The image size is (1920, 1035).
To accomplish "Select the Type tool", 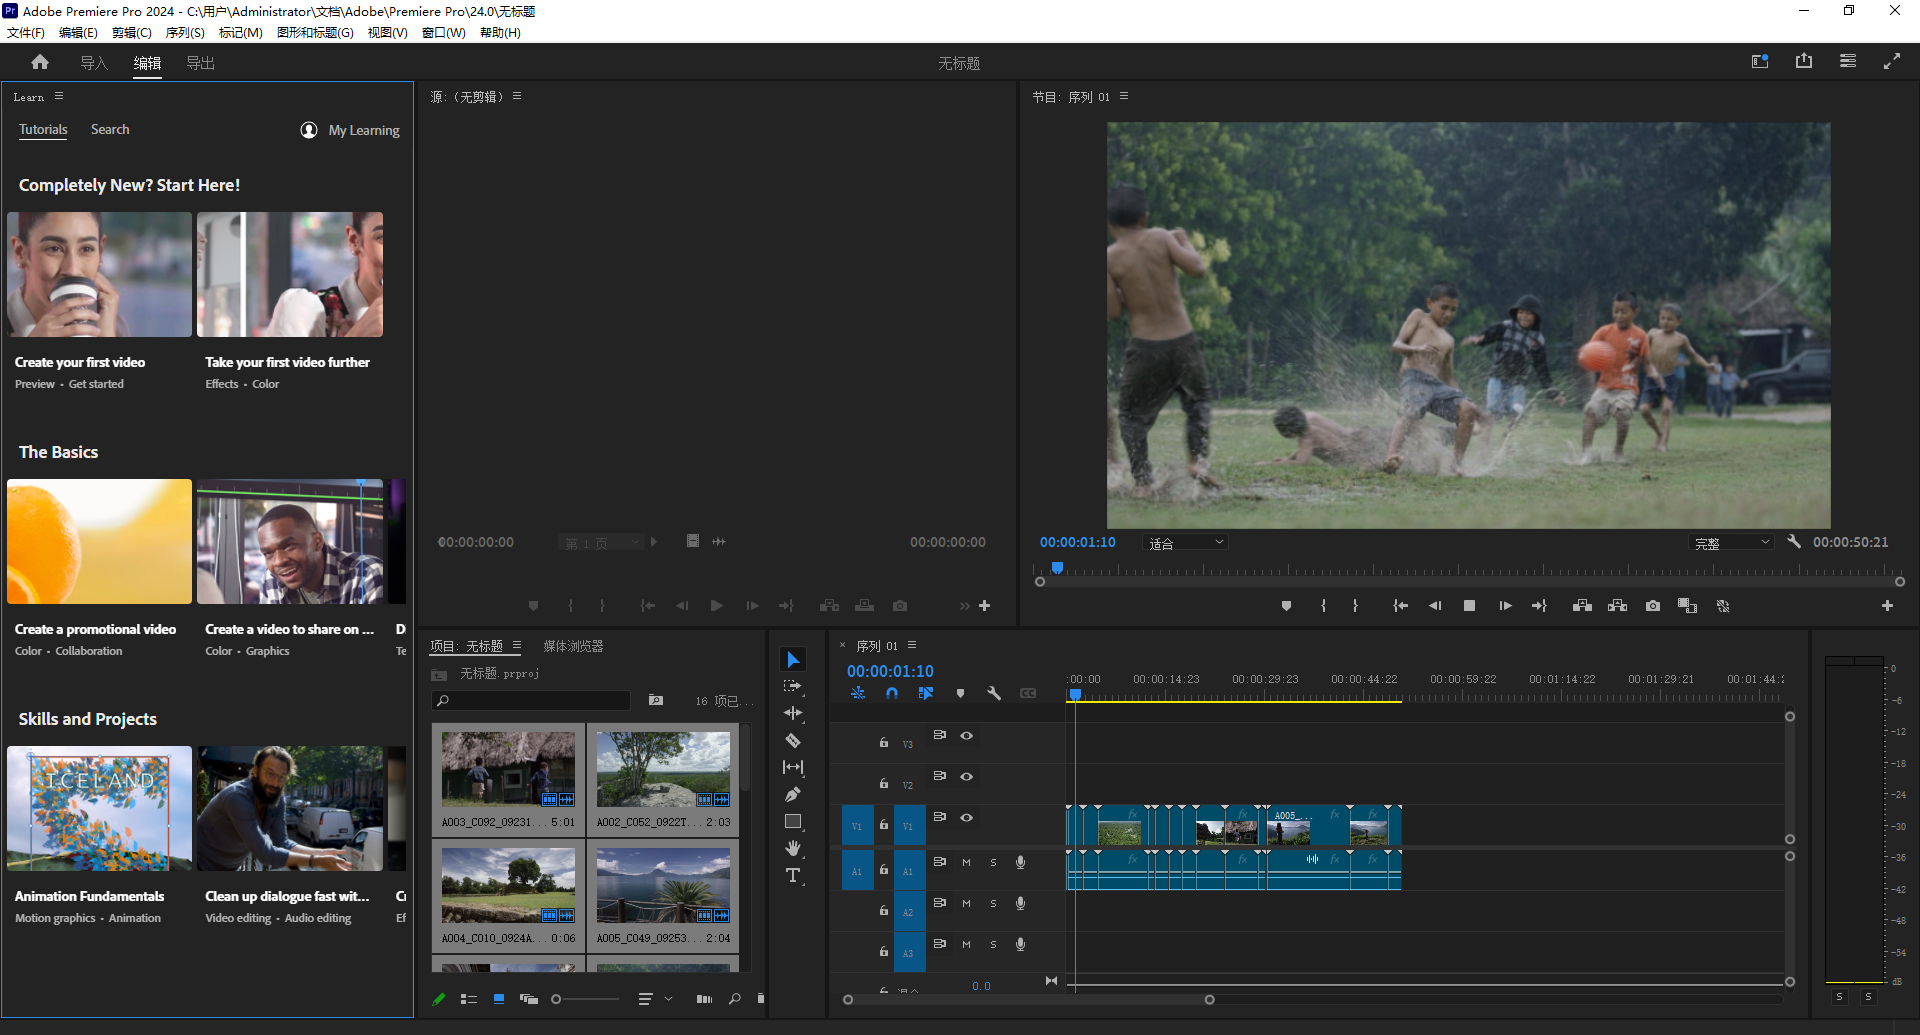I will pyautogui.click(x=793, y=875).
